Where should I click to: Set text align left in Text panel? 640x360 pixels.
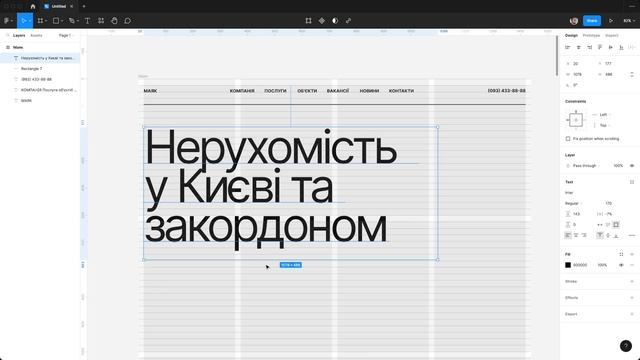pos(568,235)
